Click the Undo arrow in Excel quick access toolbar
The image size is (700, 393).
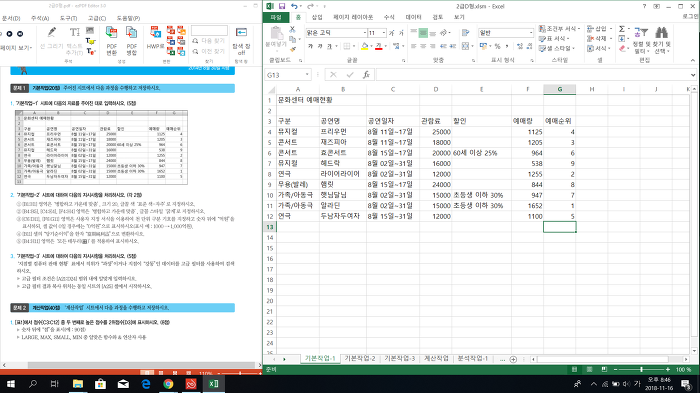coord(294,6)
